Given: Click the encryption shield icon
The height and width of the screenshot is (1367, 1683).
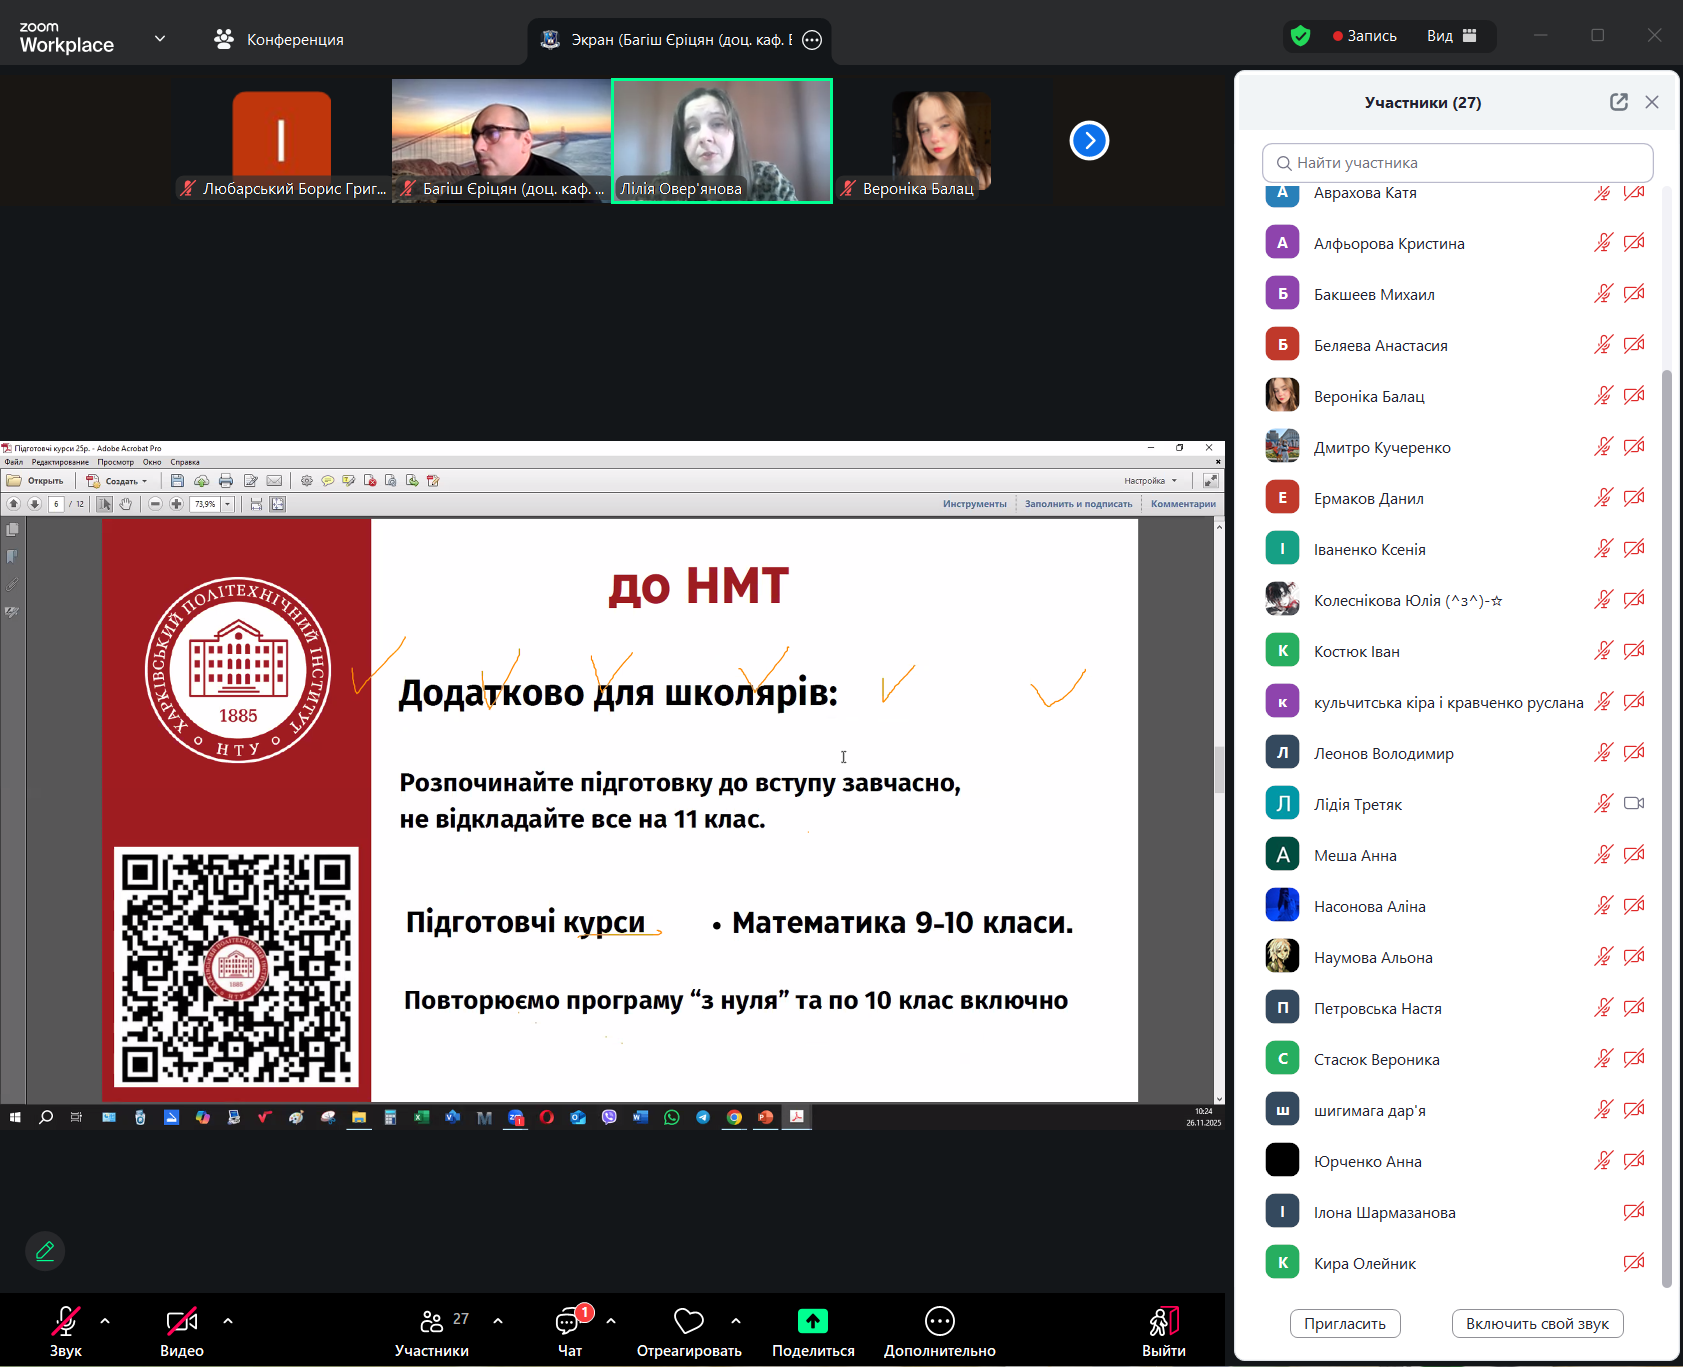Looking at the screenshot, I should [x=1300, y=36].
